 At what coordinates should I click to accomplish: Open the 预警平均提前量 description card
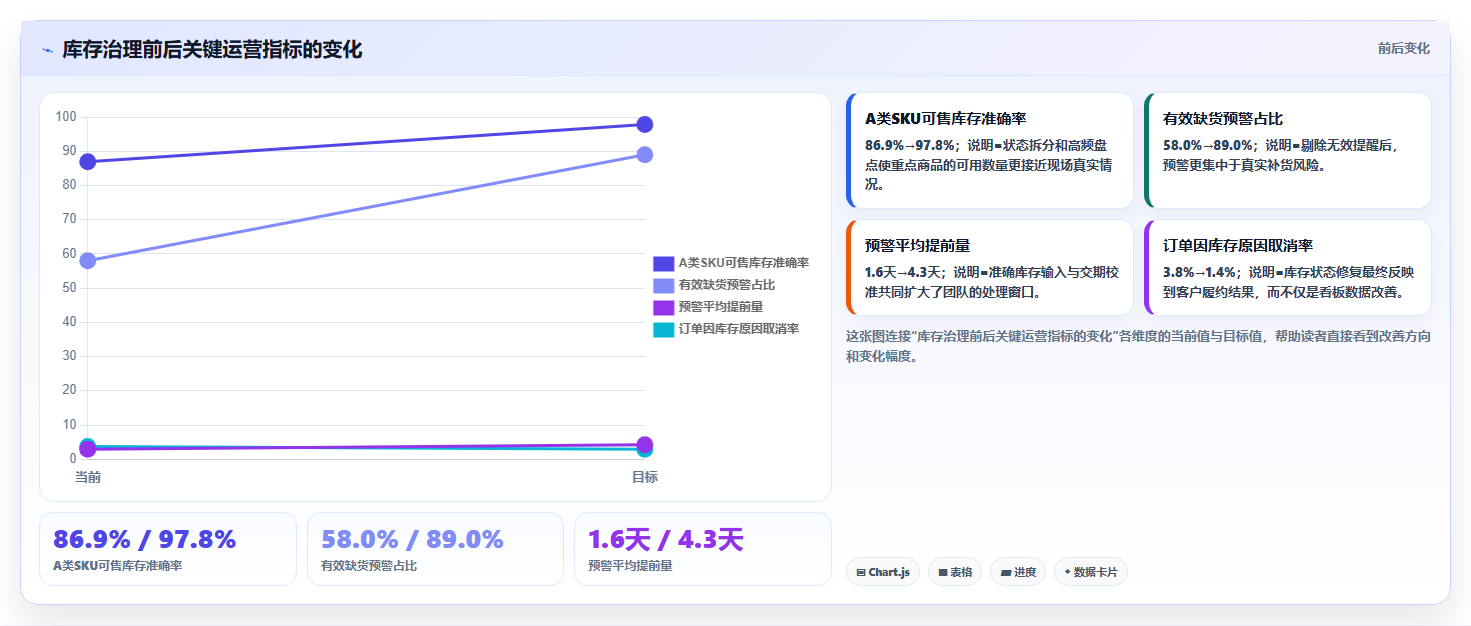[990, 268]
